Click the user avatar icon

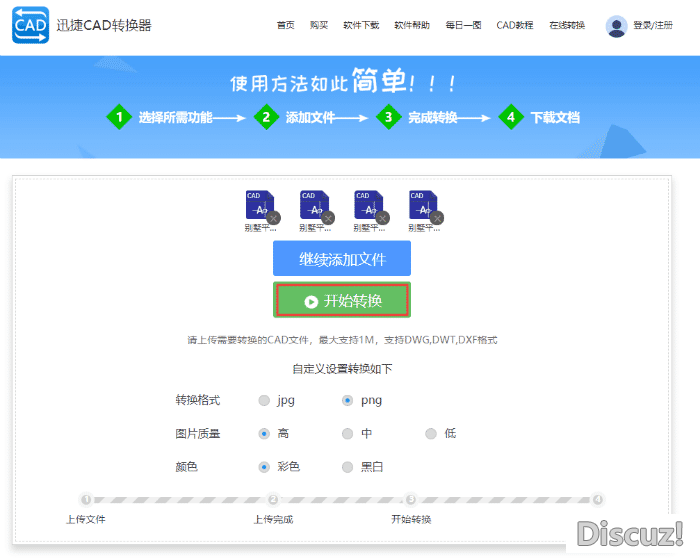coord(616,26)
